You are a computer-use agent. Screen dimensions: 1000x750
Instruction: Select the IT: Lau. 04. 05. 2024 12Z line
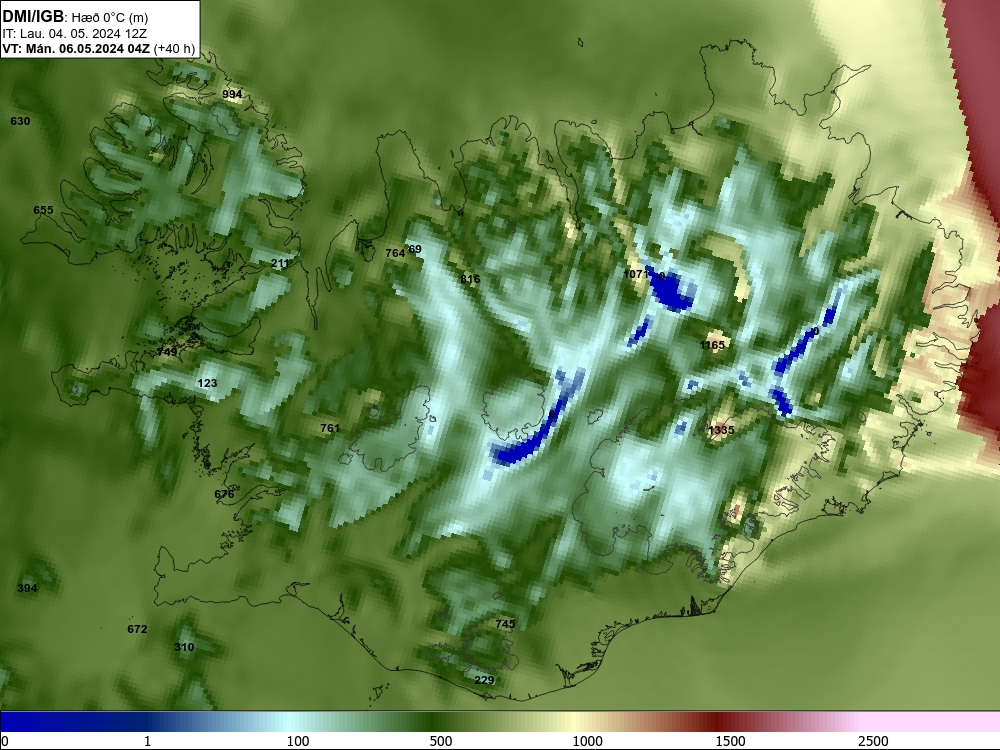tap(75, 34)
